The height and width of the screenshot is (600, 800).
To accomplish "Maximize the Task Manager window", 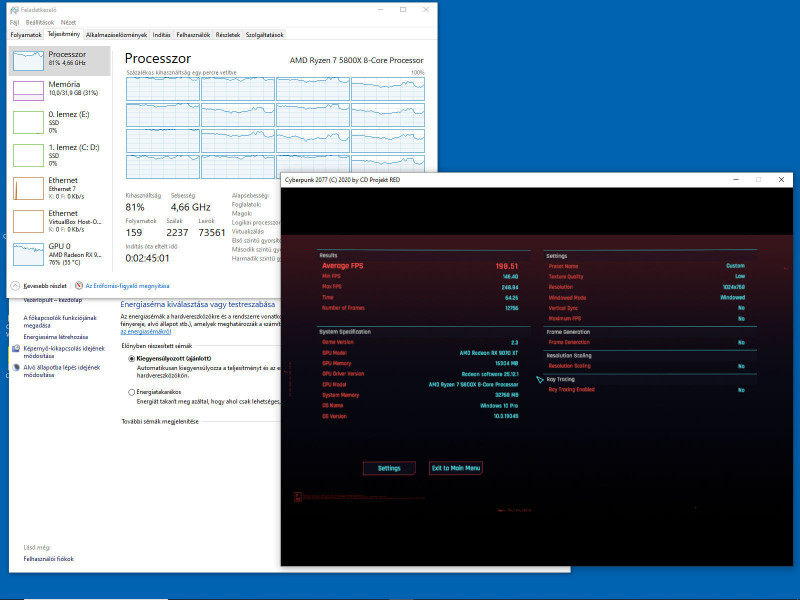I will click(403, 10).
